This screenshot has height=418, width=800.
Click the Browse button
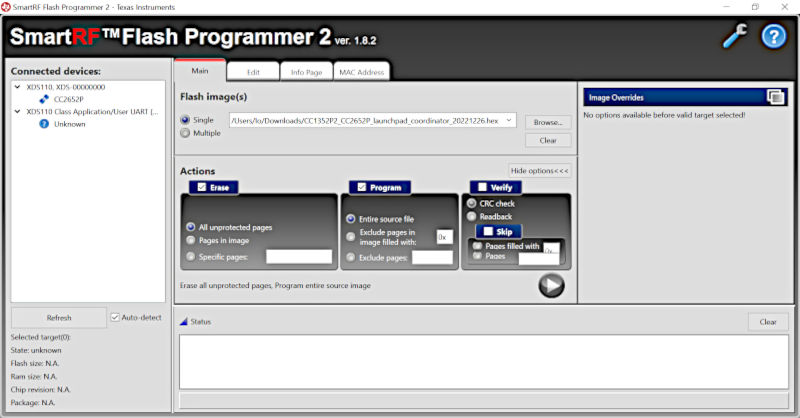(547, 121)
